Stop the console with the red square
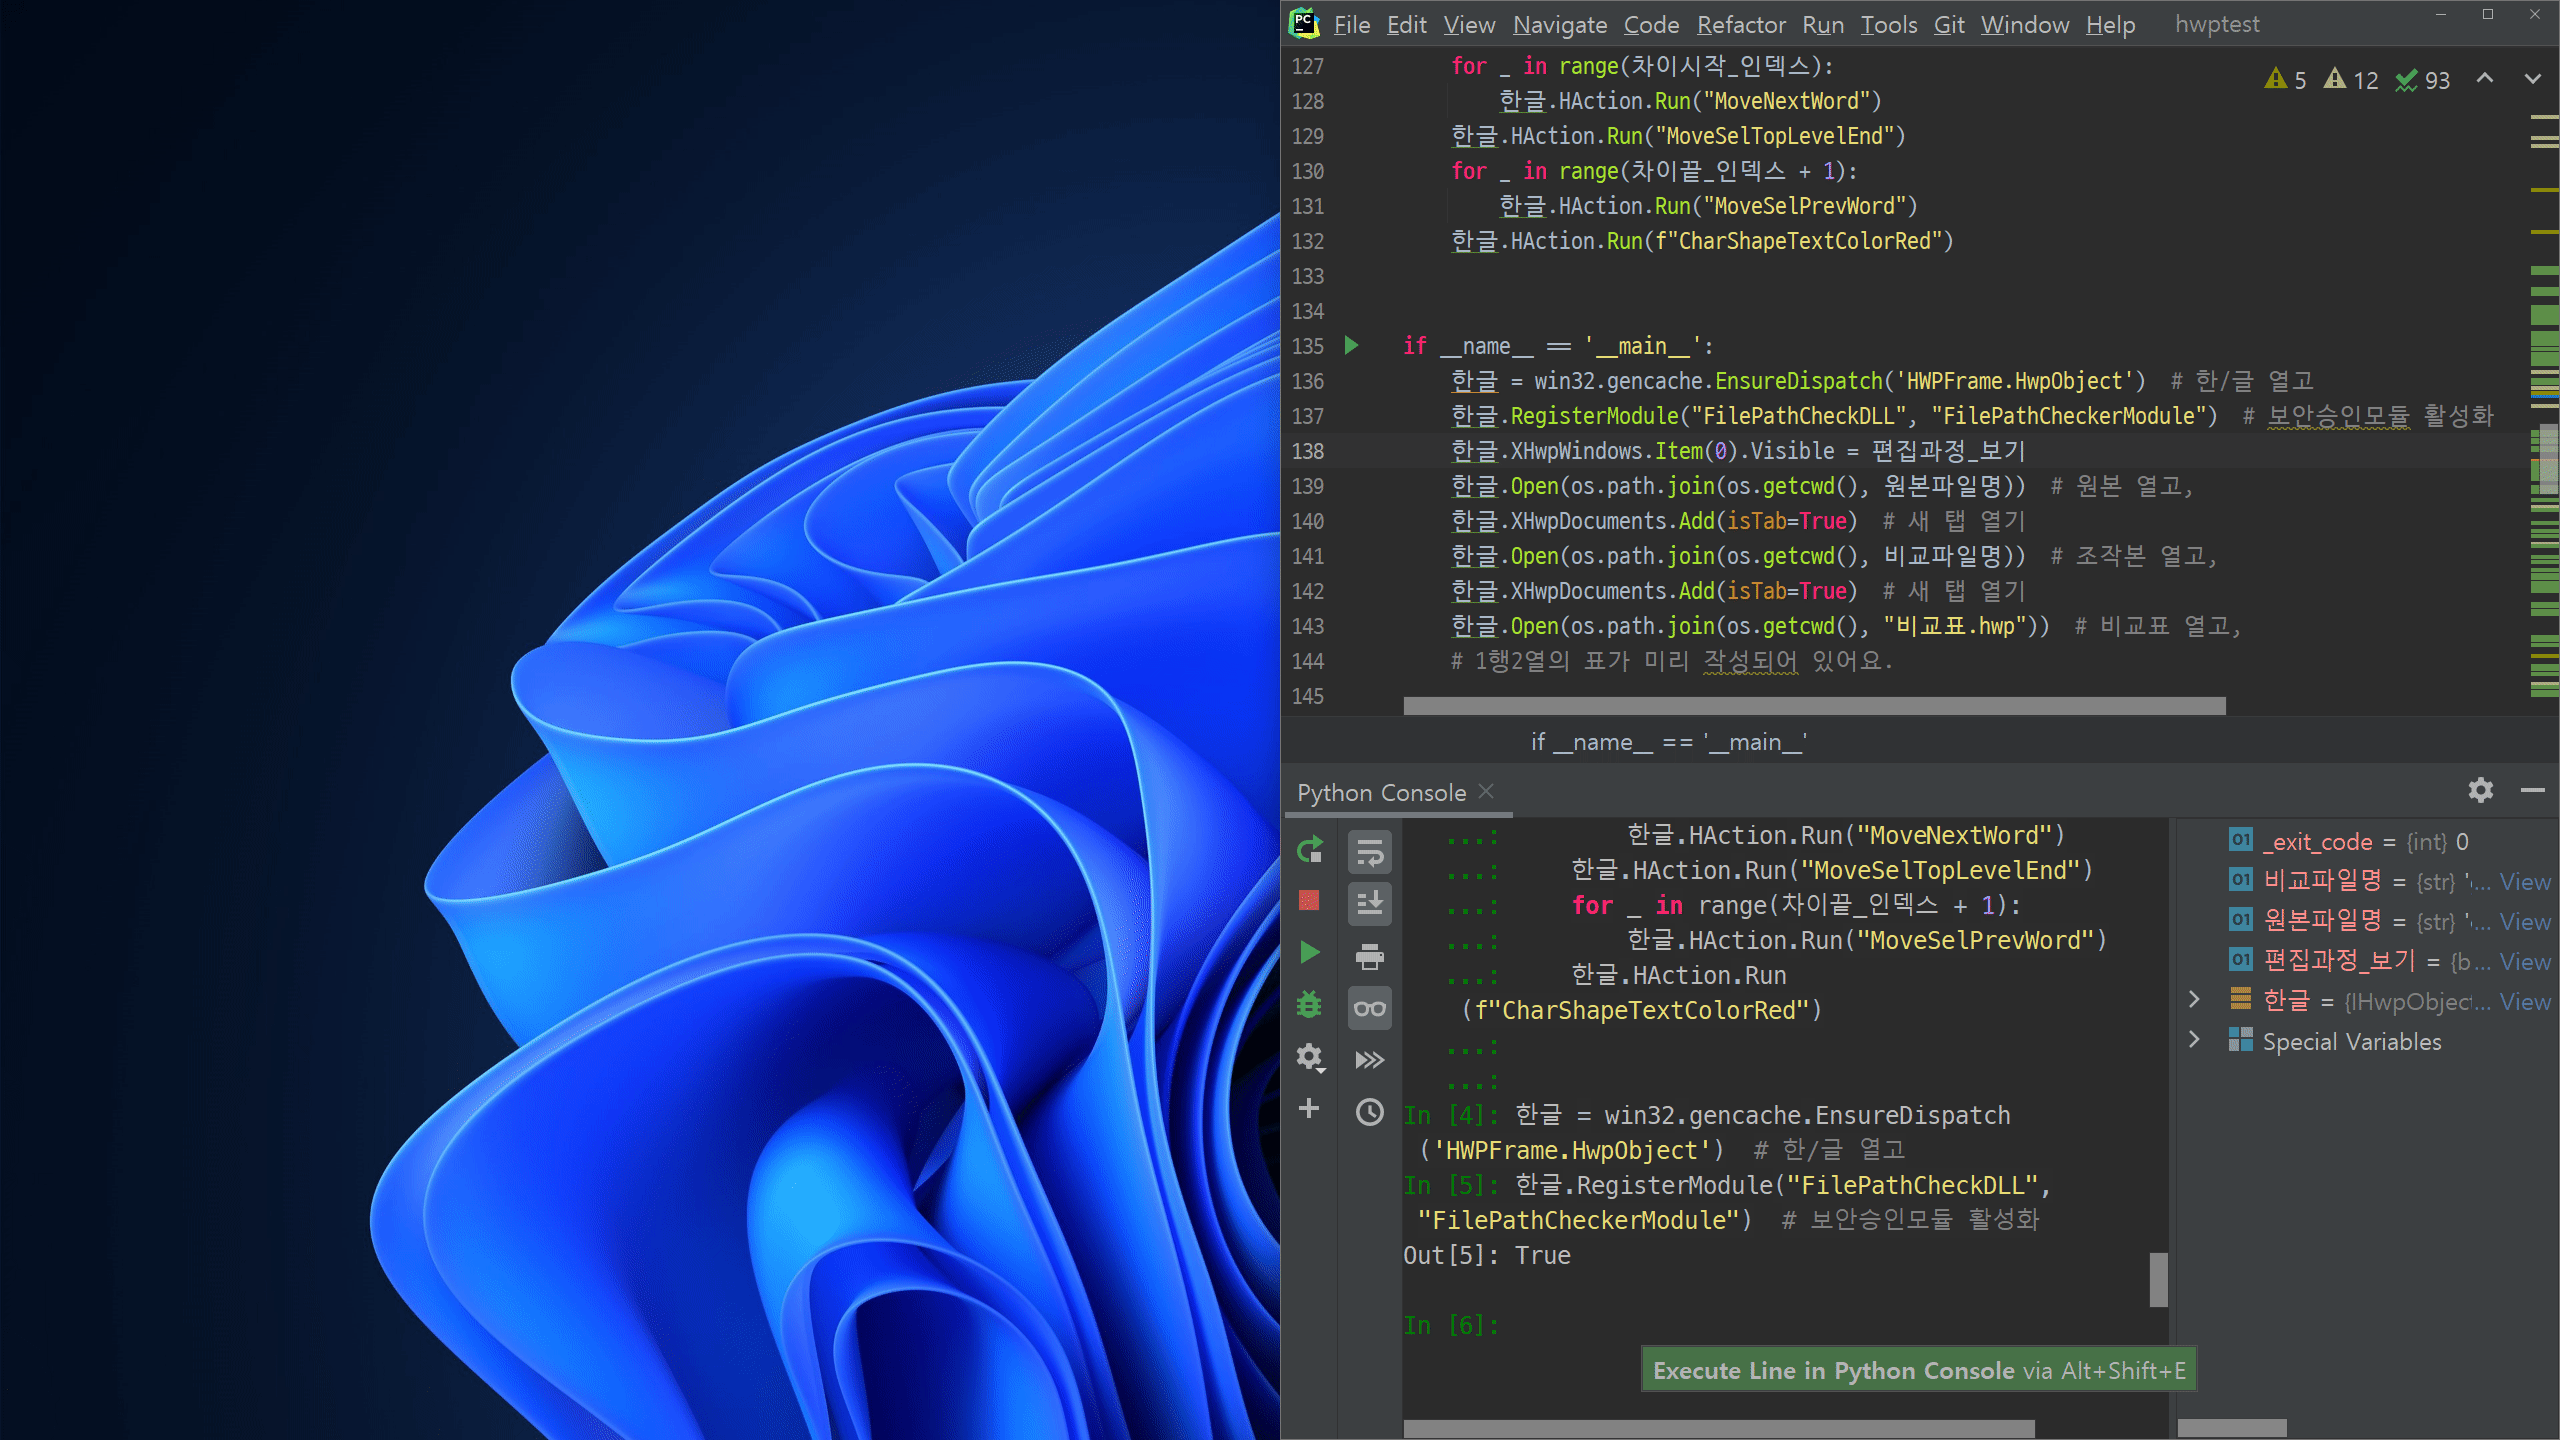Screen dimensions: 2560x1440 point(1309,901)
